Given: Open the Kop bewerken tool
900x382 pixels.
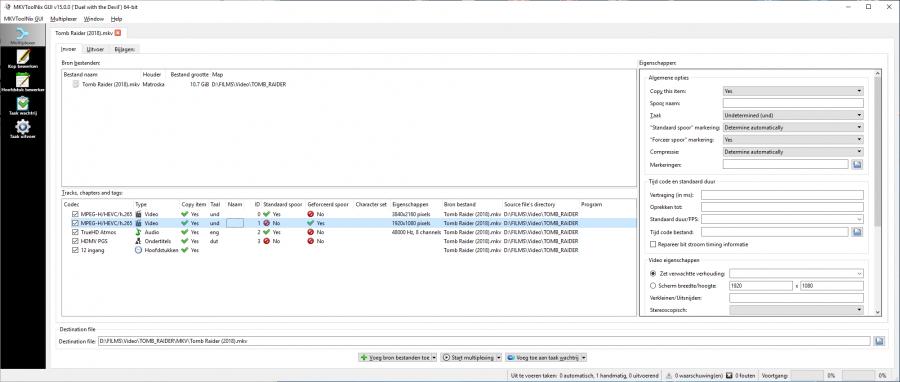Looking at the screenshot, I should [23, 59].
